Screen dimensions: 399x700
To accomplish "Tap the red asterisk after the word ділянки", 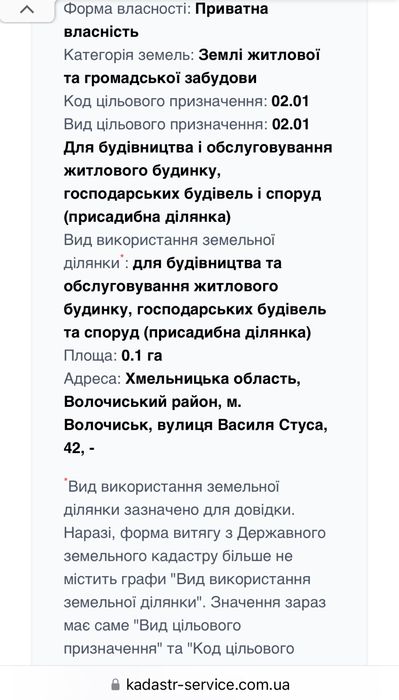I will pyautogui.click(x=122, y=257).
